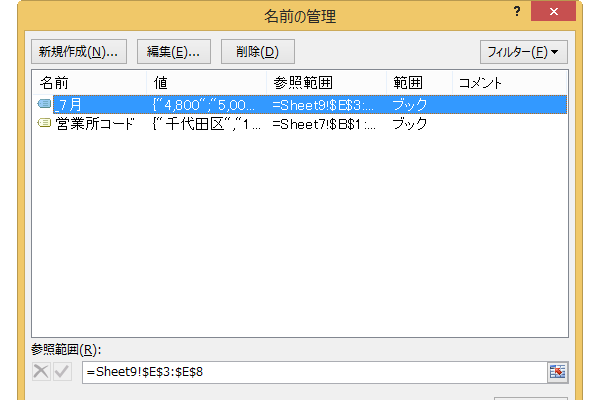Open the 編集(E)... dialog button
Viewport: 600px width, 400px height.
pyautogui.click(x=174, y=52)
